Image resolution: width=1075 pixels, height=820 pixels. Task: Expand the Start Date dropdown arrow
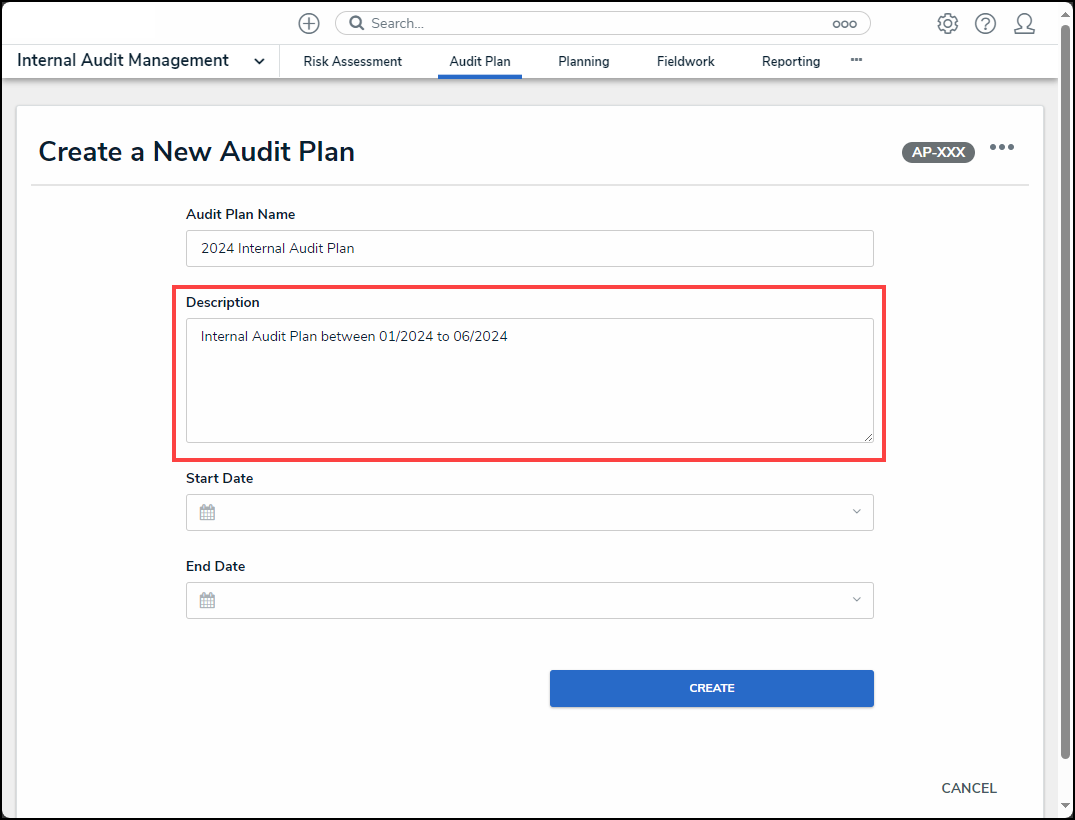856,513
